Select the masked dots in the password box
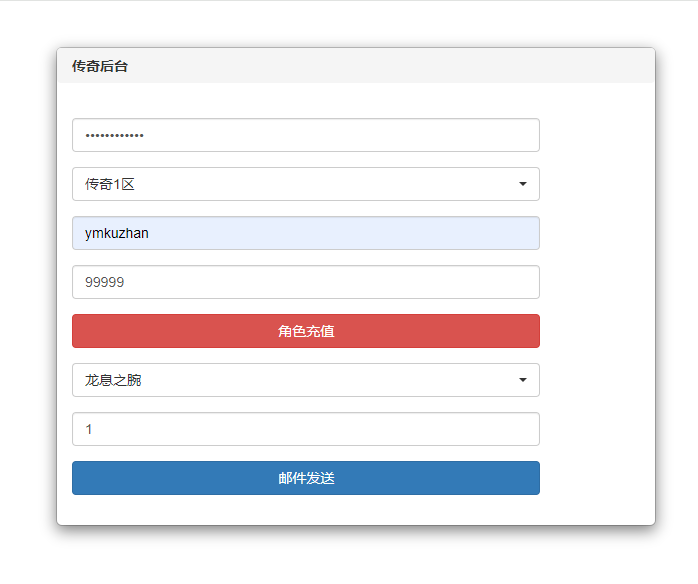Image resolution: width=698 pixels, height=584 pixels. click(x=114, y=135)
